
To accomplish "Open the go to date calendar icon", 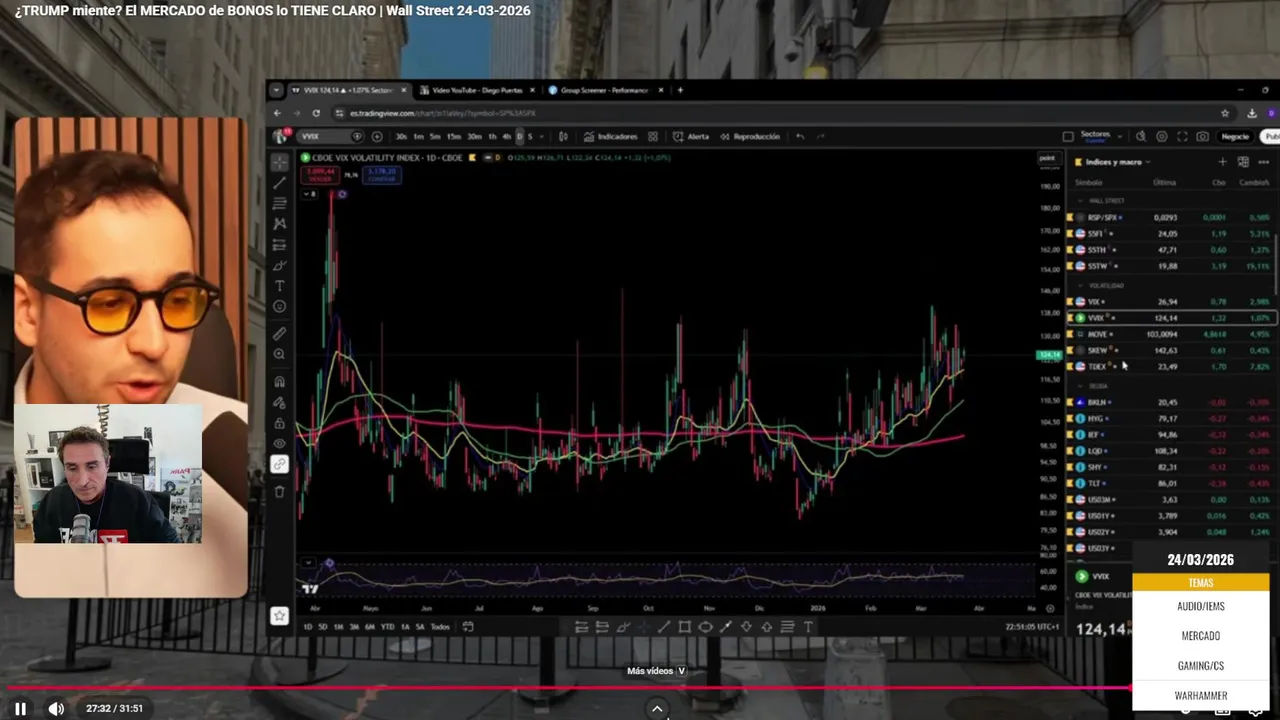I will 468,627.
